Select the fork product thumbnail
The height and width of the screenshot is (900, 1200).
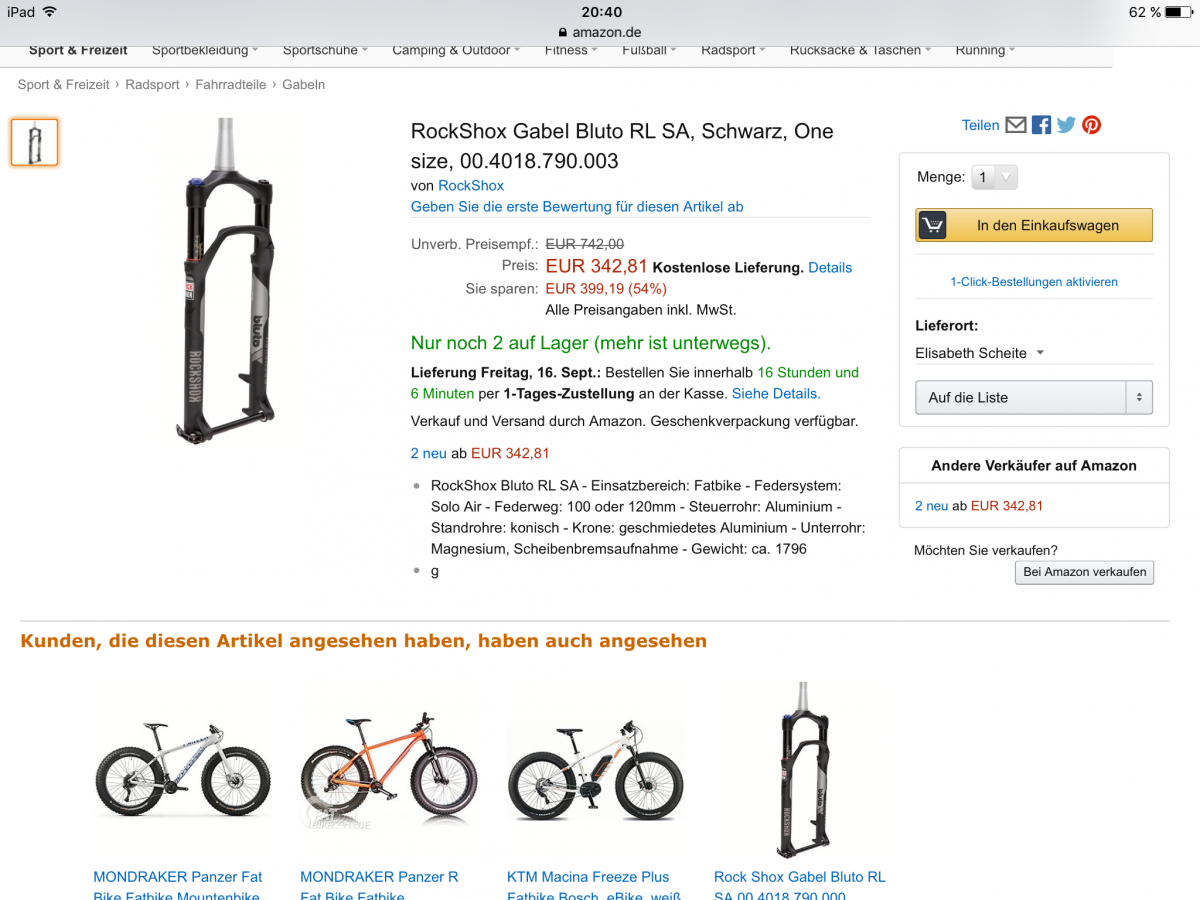[35, 142]
